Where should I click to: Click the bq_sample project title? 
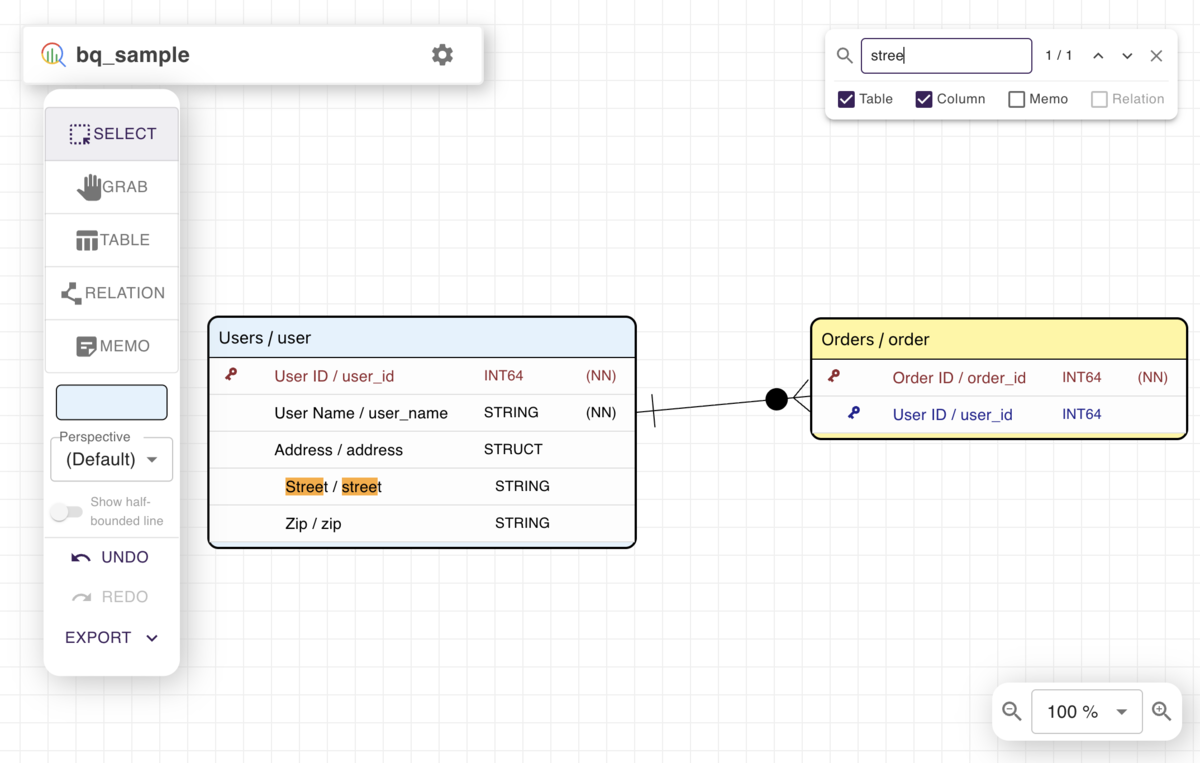pyautogui.click(x=133, y=55)
